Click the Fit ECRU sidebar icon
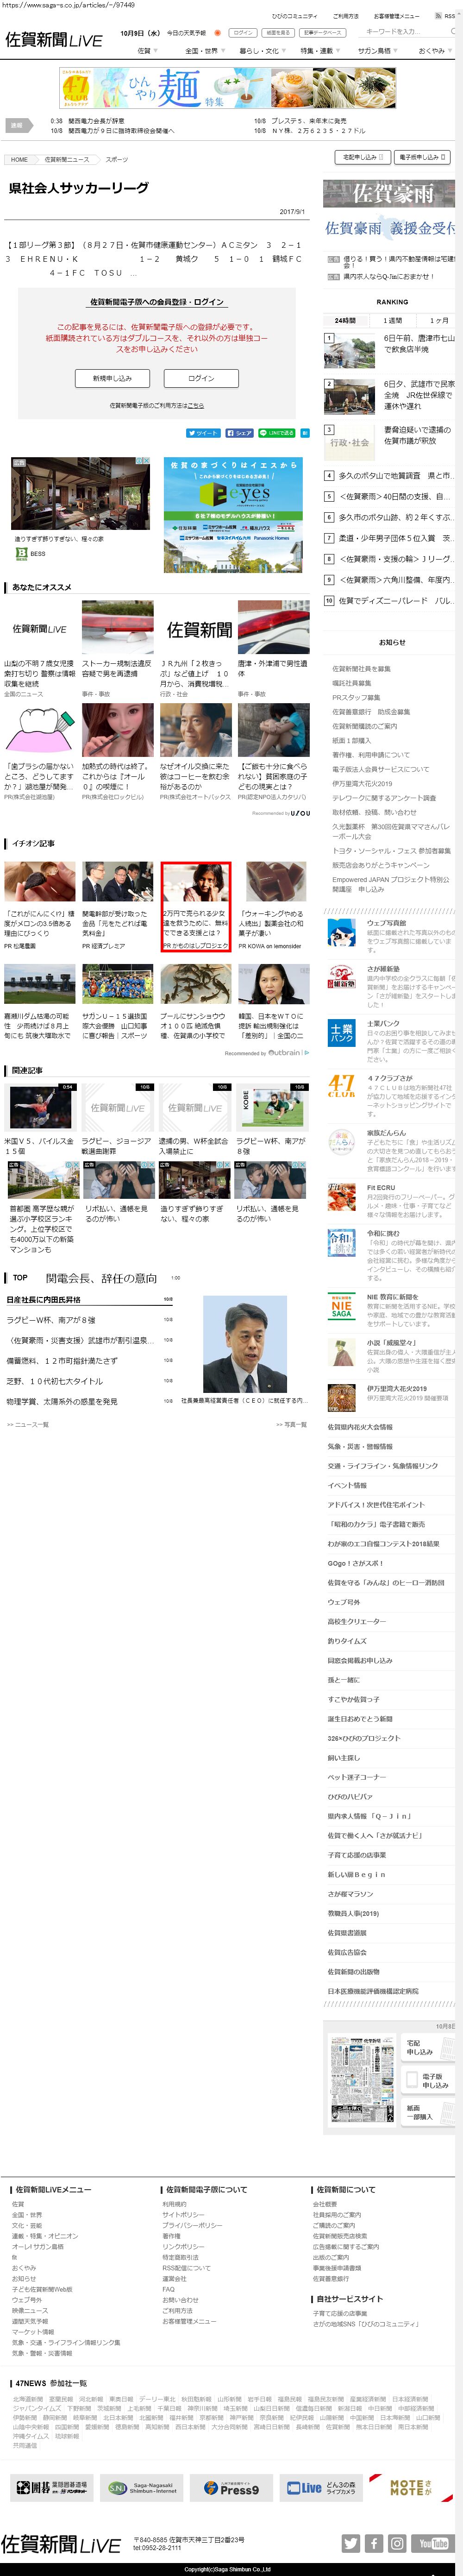Screen dimensions: 463x2576 pos(342,1196)
